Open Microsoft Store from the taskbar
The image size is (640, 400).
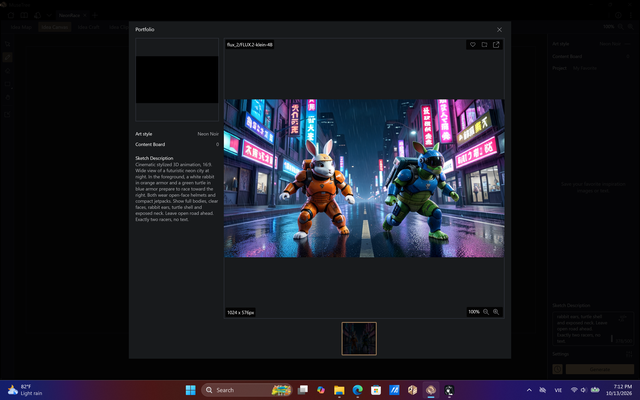(x=376, y=390)
